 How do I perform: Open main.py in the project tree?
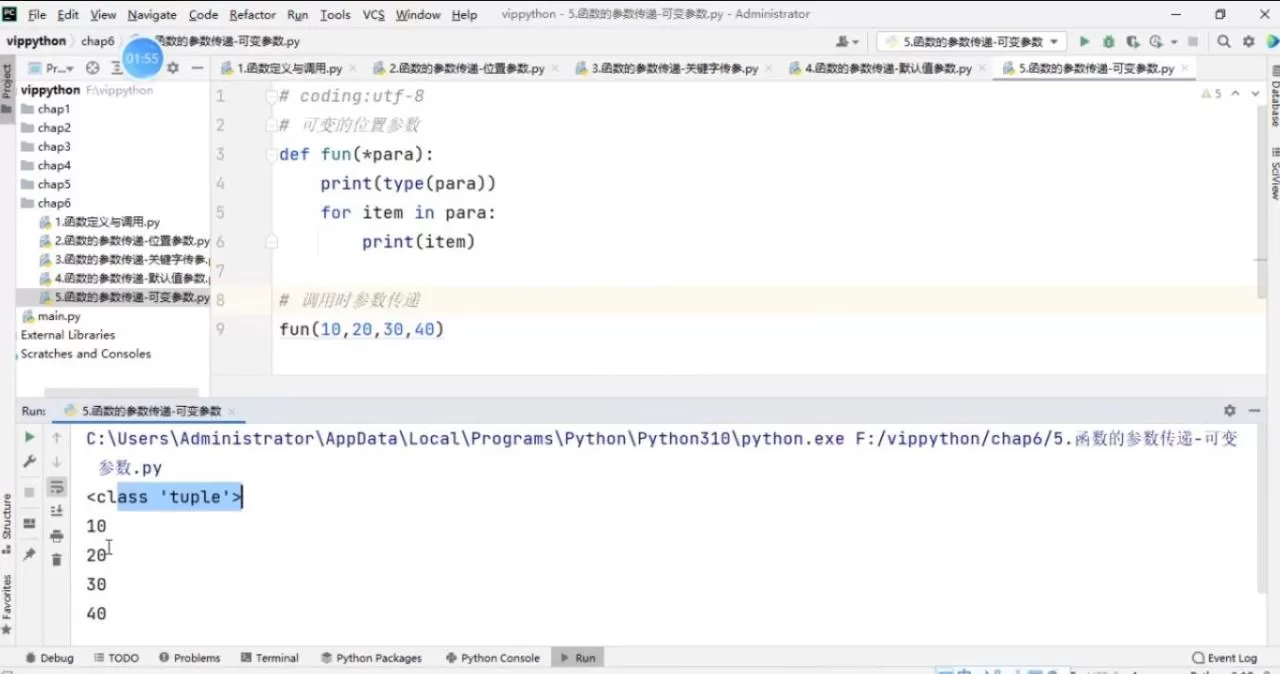coord(58,316)
